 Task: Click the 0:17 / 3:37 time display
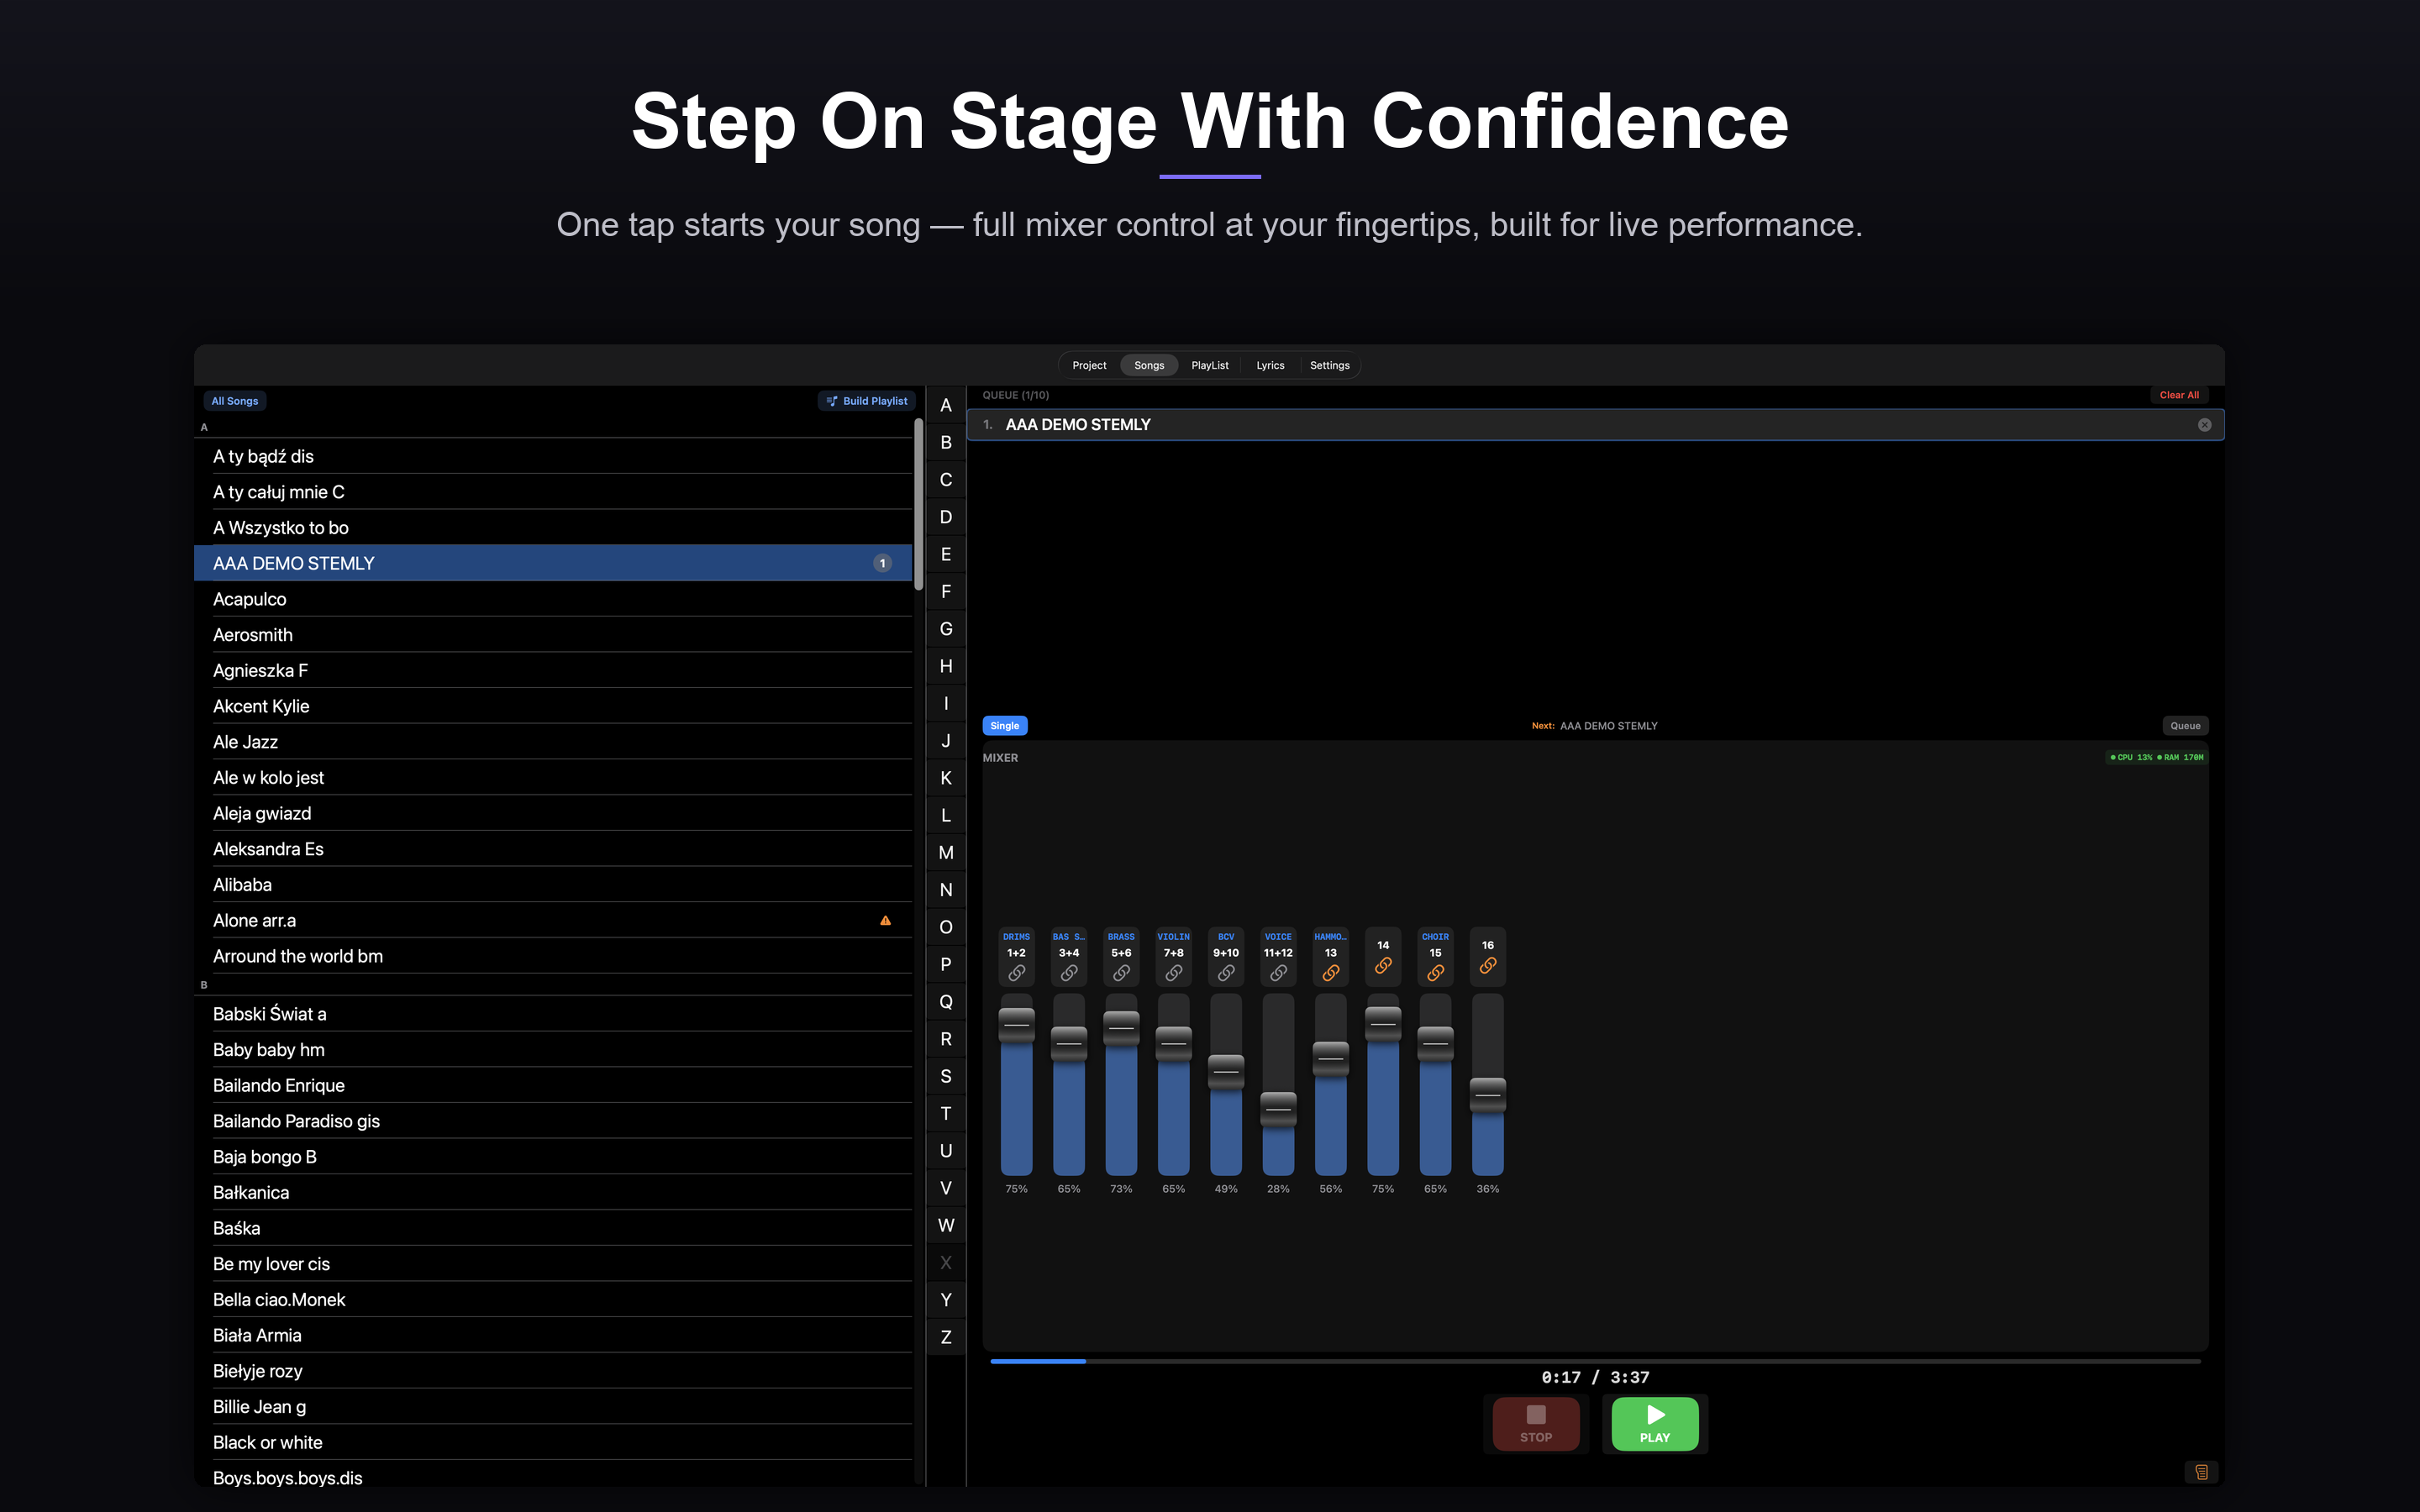point(1595,1378)
